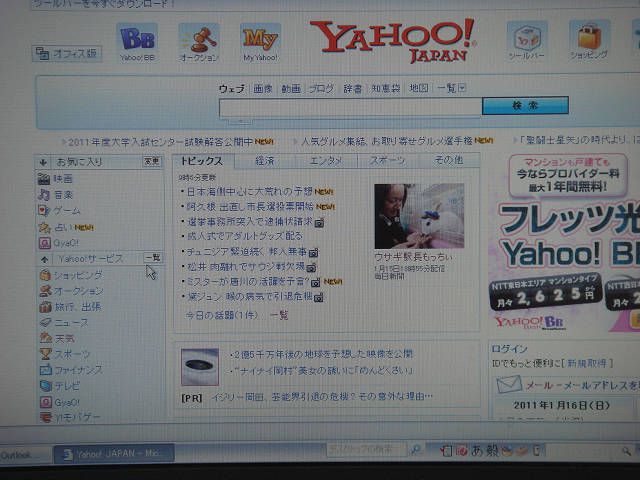
Task: Click the blue 検索 button
Action: click(525, 105)
